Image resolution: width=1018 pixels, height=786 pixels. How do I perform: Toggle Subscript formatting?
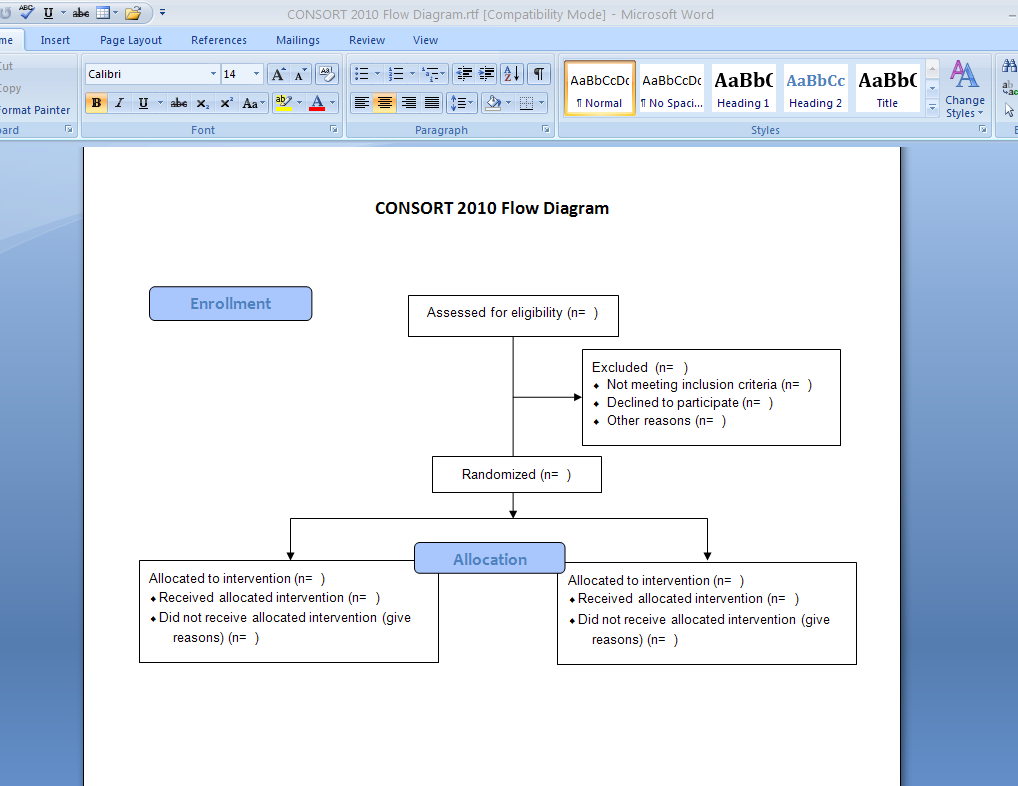(x=203, y=103)
